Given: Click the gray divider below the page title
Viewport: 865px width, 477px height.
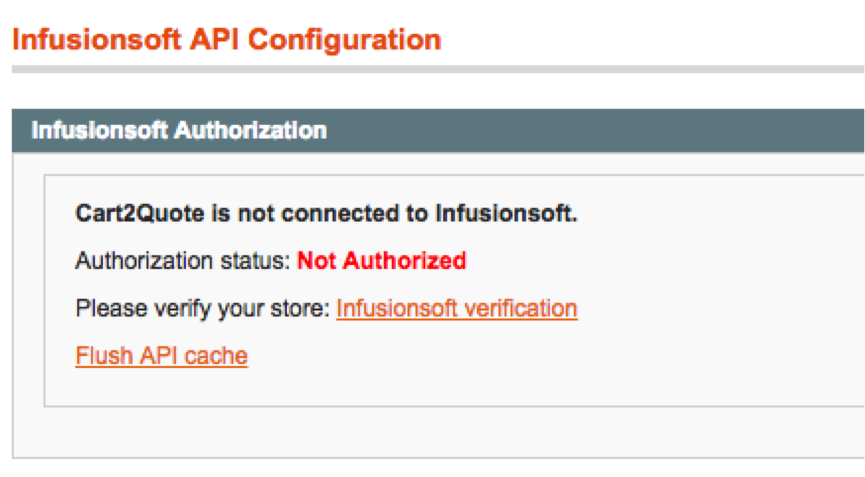Looking at the screenshot, I should [x=438, y=69].
